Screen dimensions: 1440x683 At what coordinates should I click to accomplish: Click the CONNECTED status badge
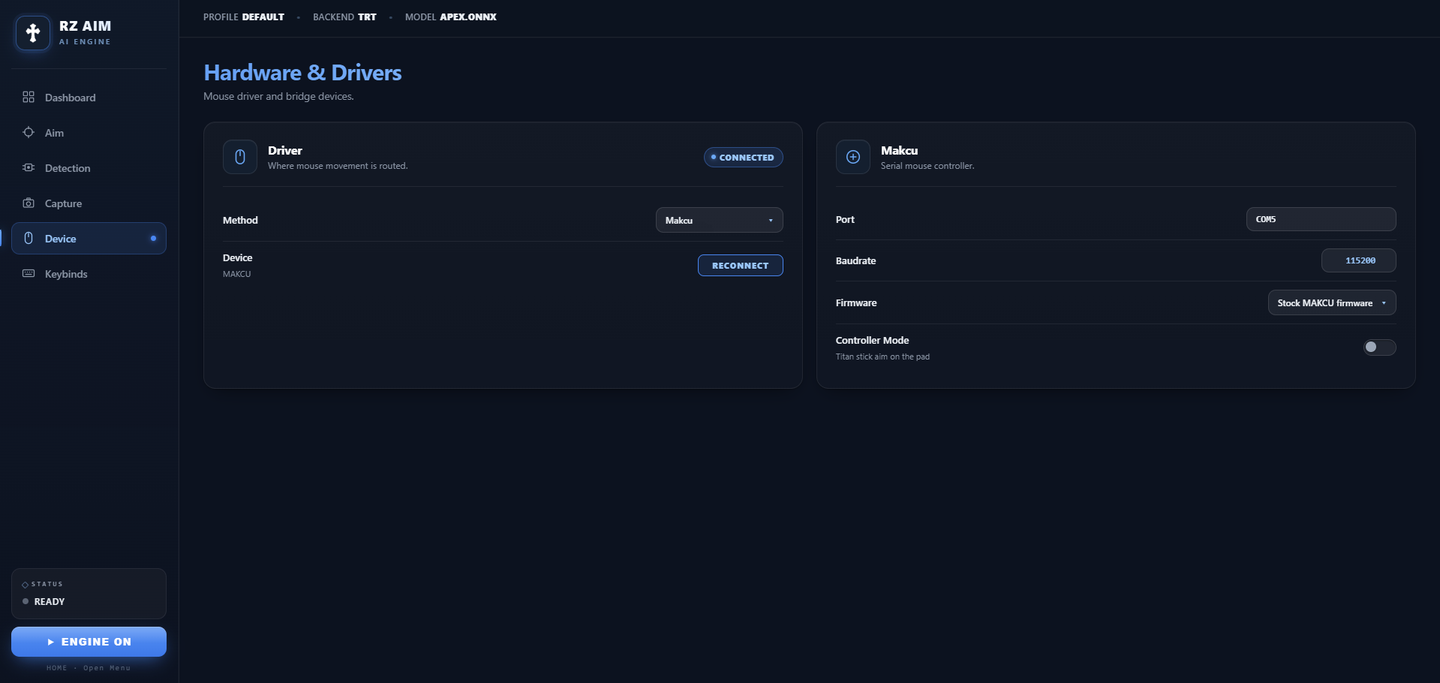pyautogui.click(x=743, y=157)
